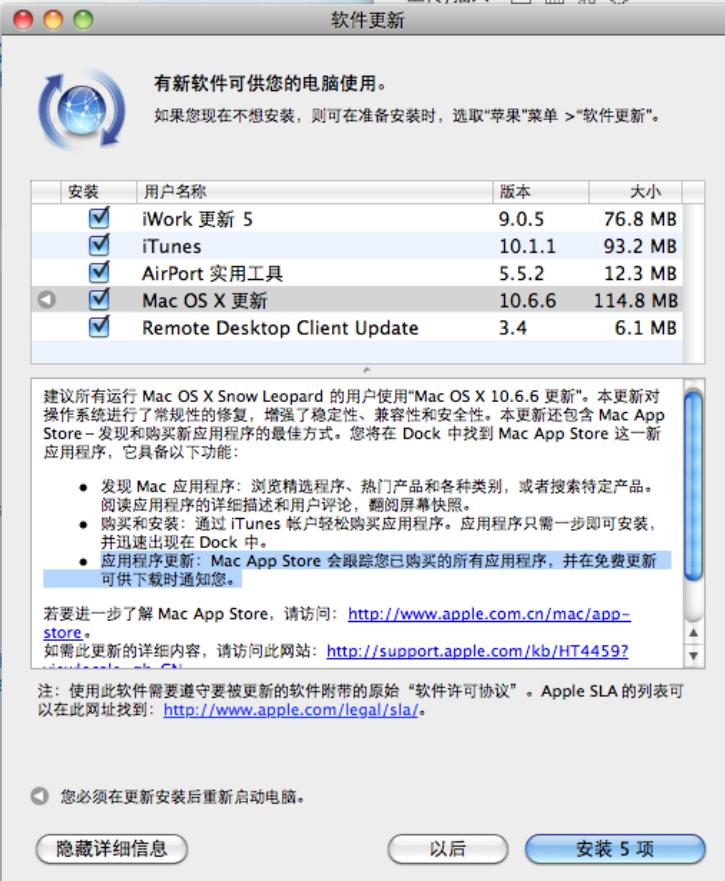
Task: Click the 安装 5 项 button
Action: [615, 848]
